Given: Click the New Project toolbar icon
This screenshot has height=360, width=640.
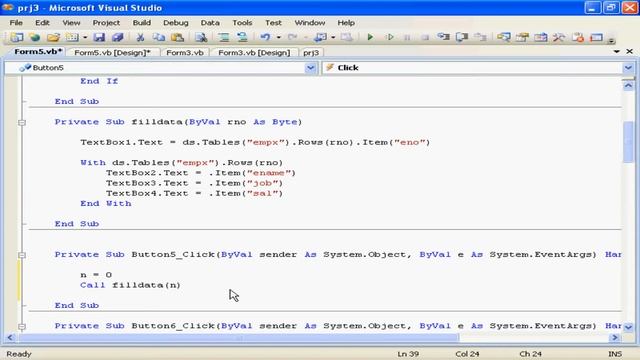Looking at the screenshot, I should pos(17,38).
